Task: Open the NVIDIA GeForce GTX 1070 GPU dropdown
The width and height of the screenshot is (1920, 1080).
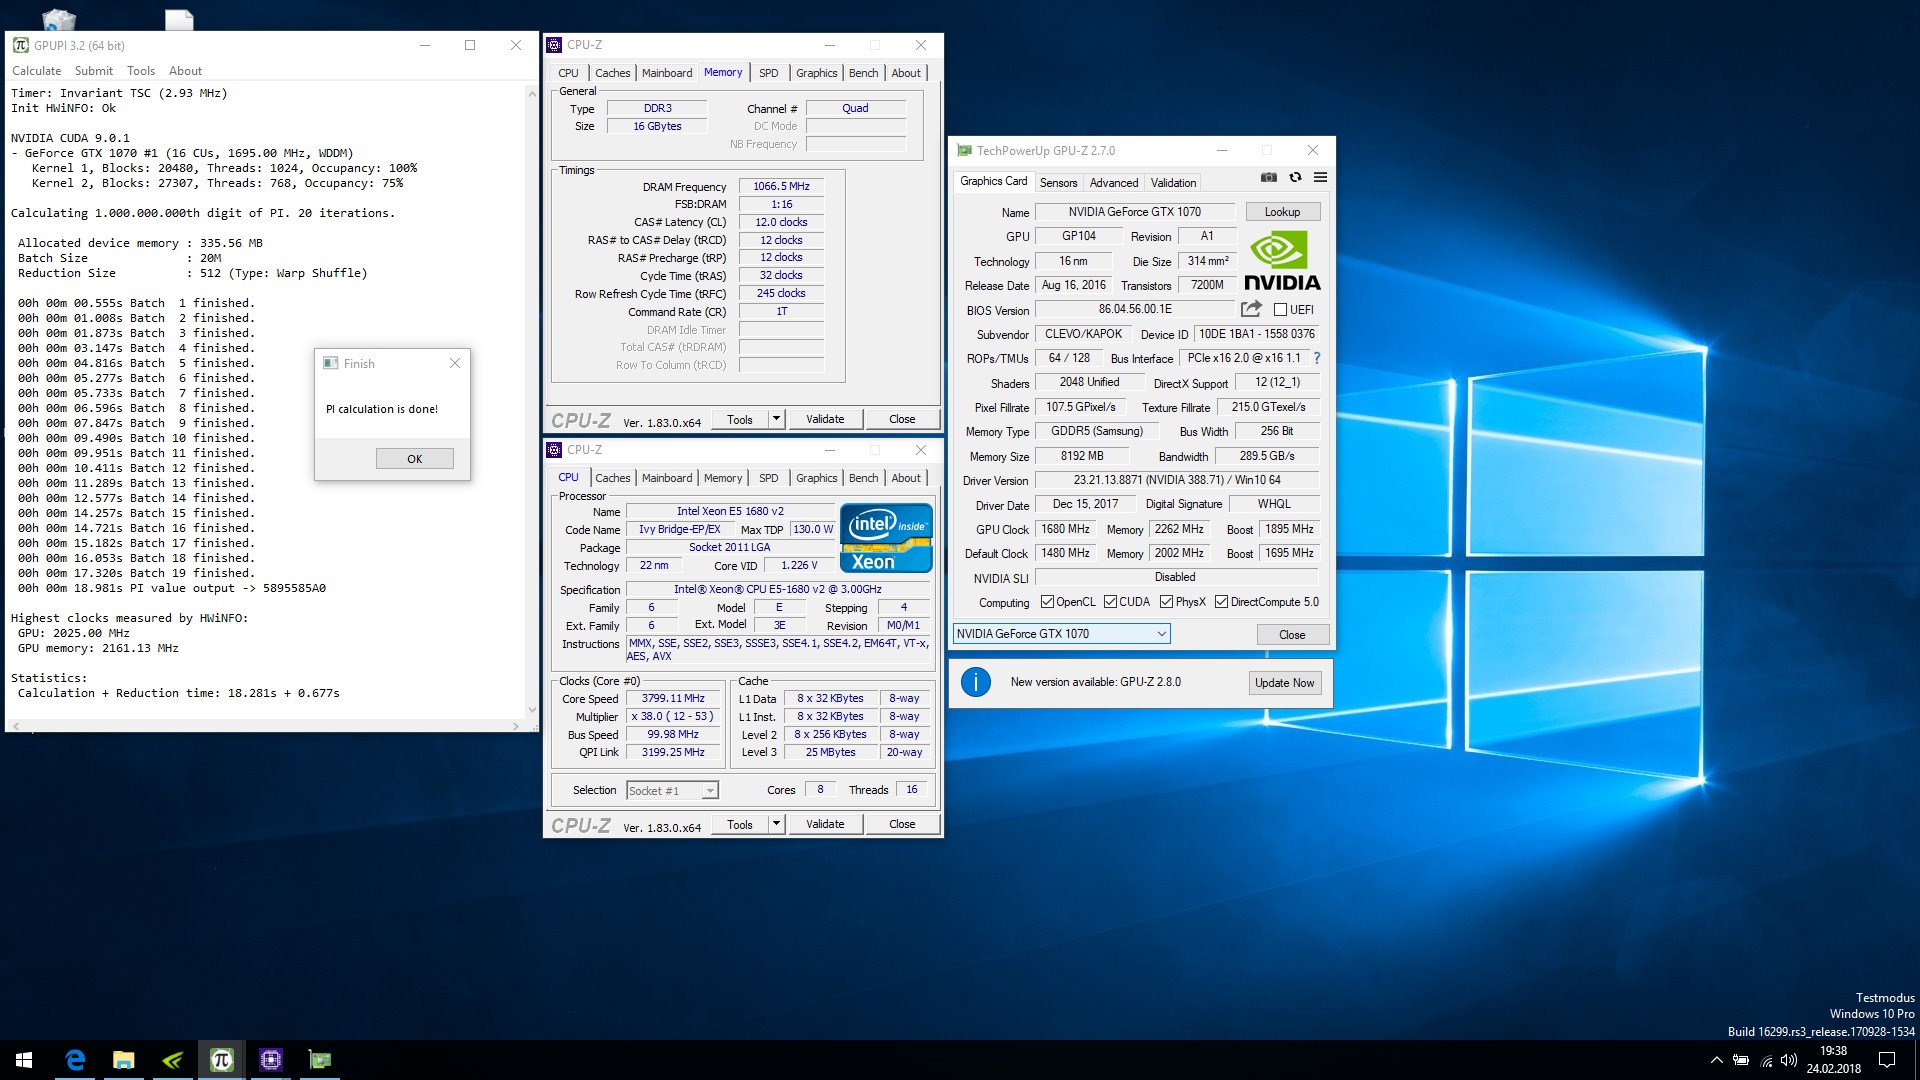Action: [1061, 634]
